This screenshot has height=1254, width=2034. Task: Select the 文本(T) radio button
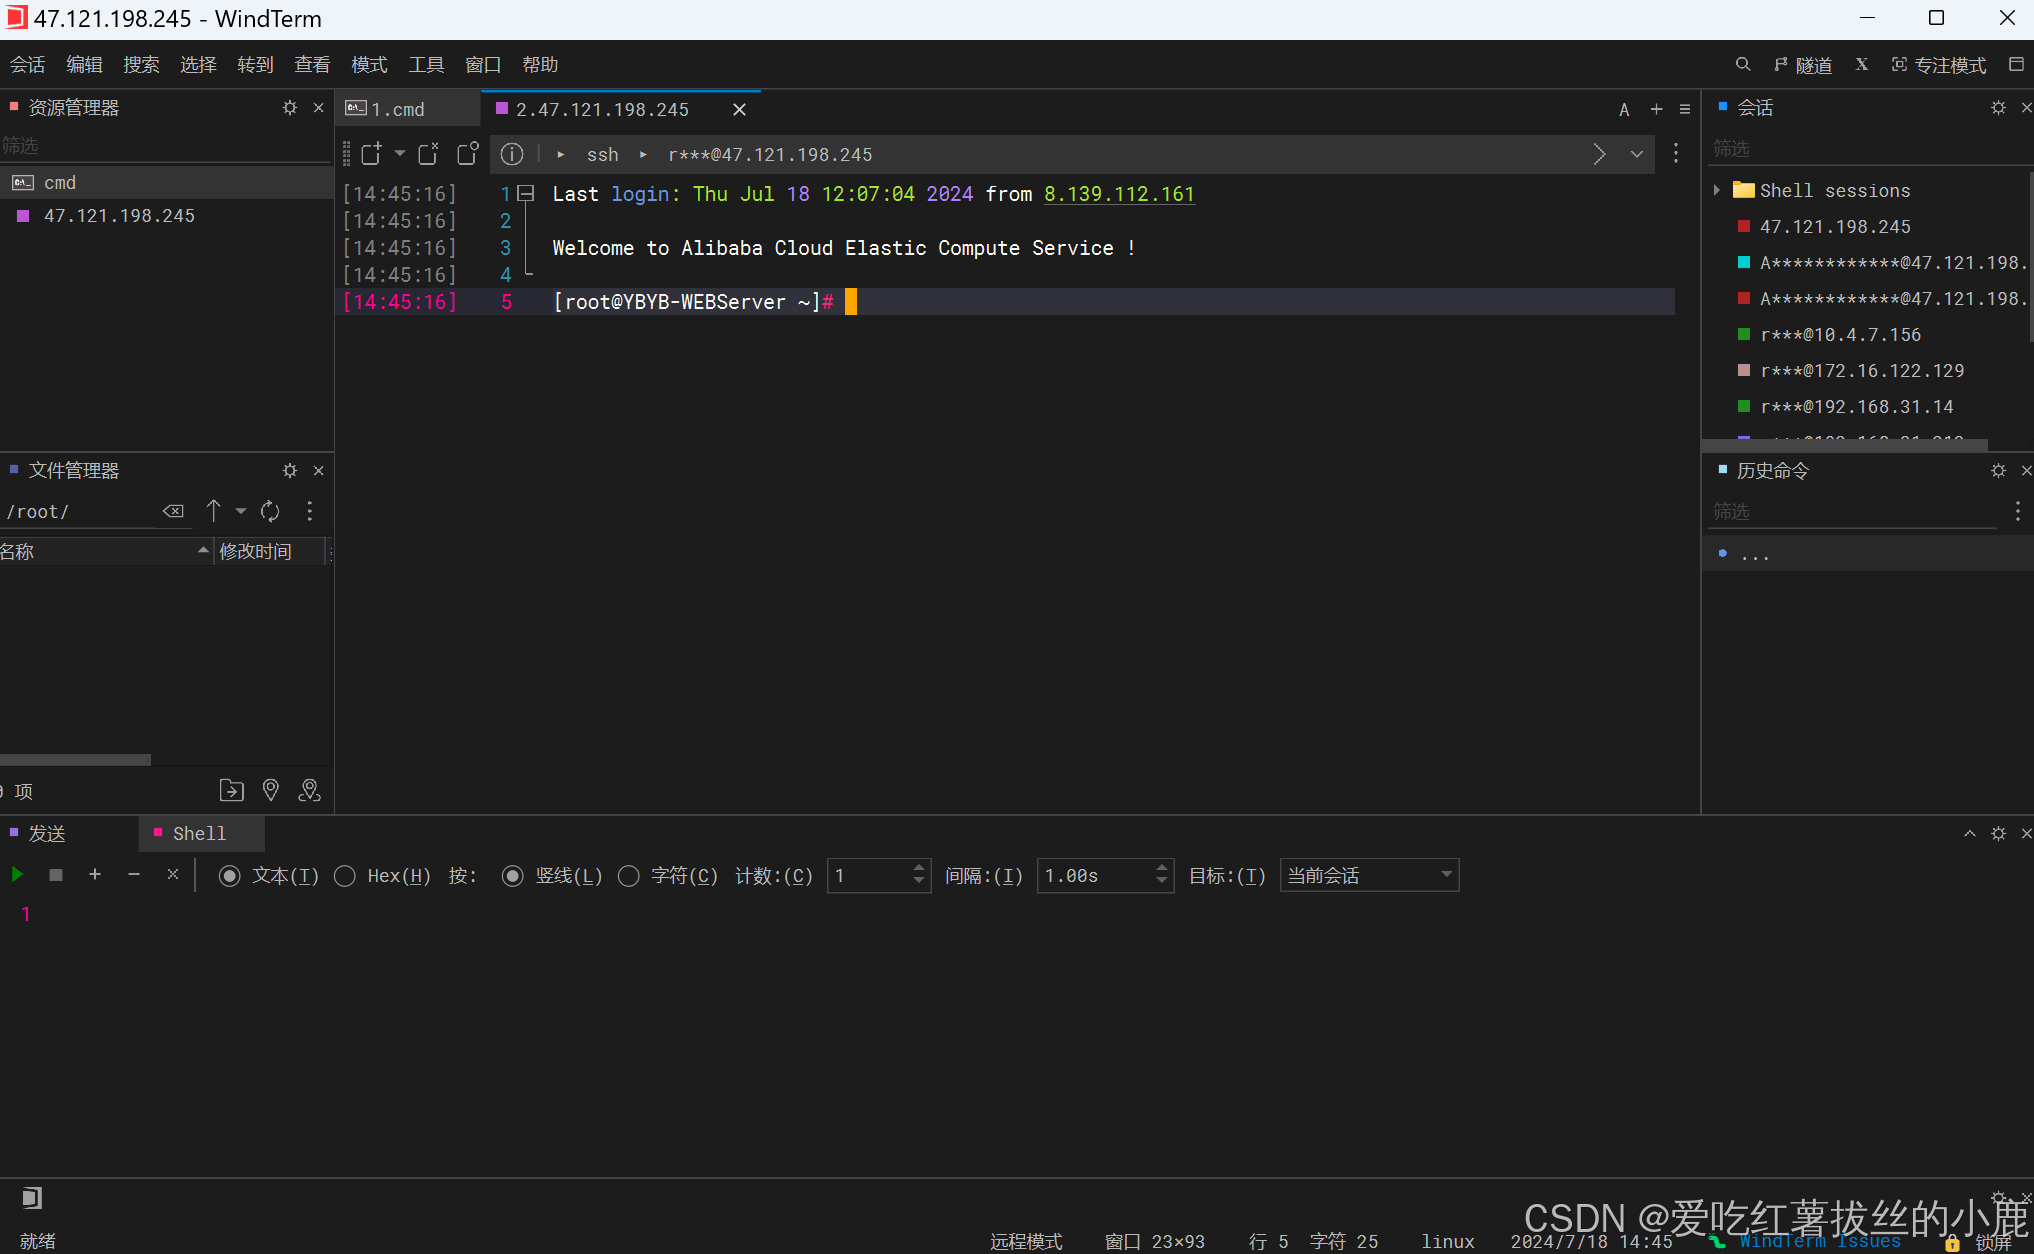point(230,876)
